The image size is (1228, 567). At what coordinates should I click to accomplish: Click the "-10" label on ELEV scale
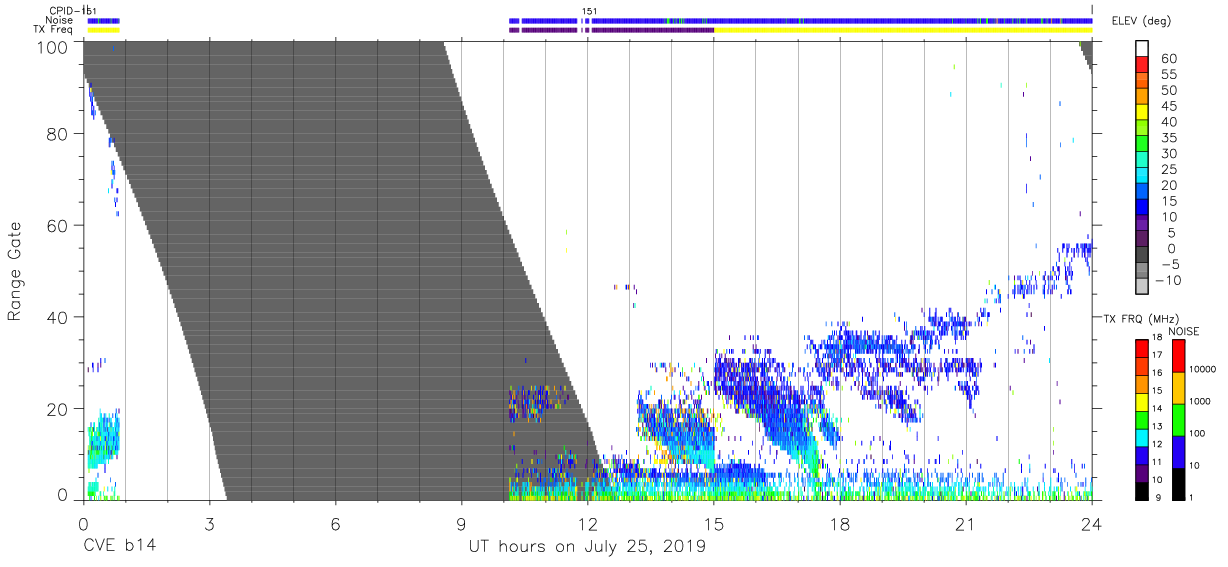click(1168, 281)
